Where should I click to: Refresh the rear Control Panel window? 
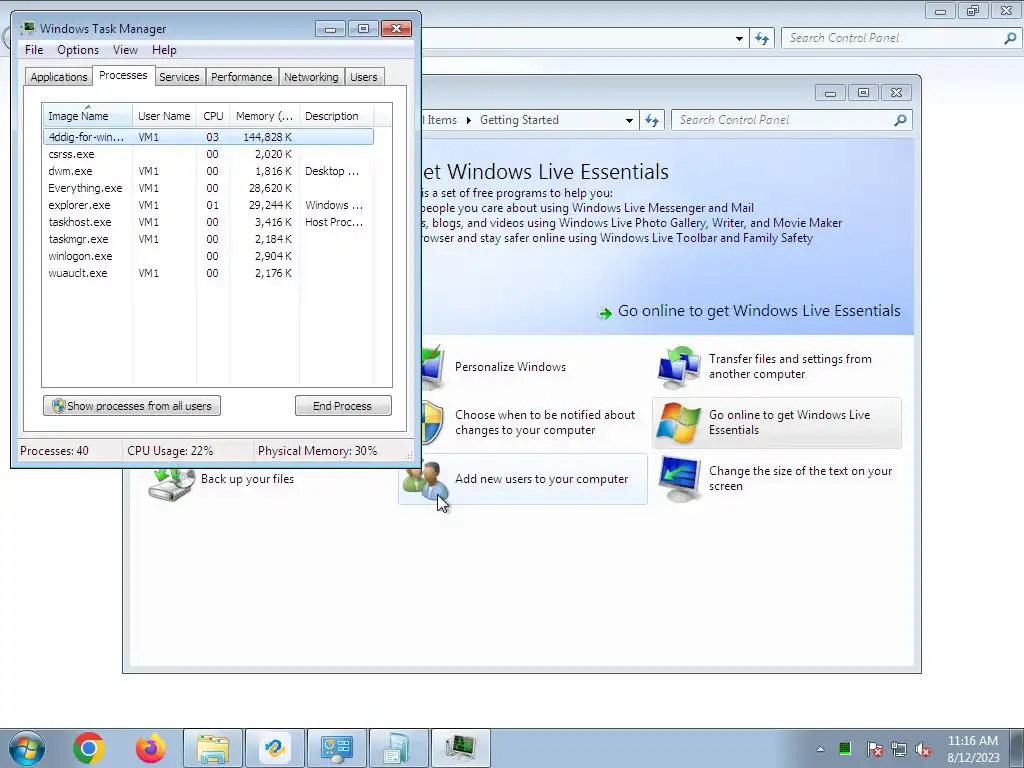[762, 39]
